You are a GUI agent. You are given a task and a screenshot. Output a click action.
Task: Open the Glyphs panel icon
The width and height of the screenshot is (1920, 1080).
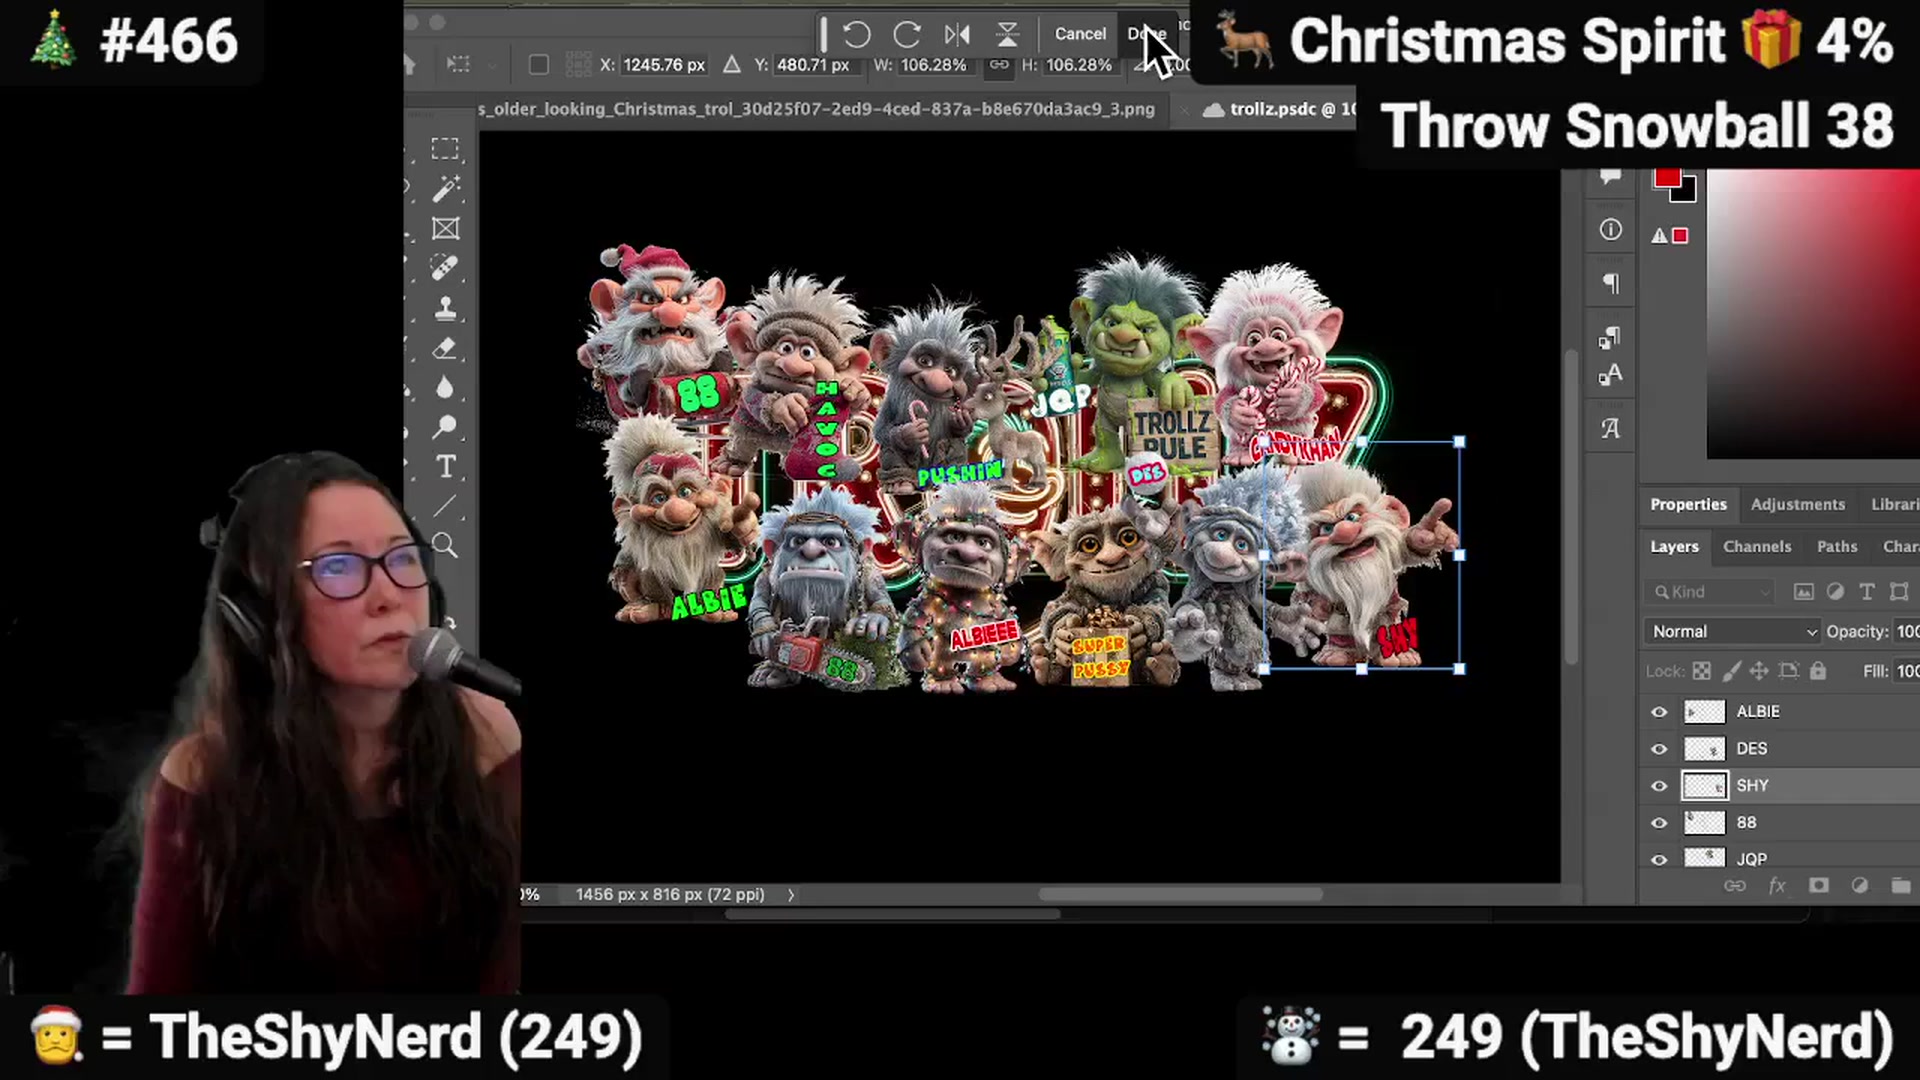coord(1610,429)
